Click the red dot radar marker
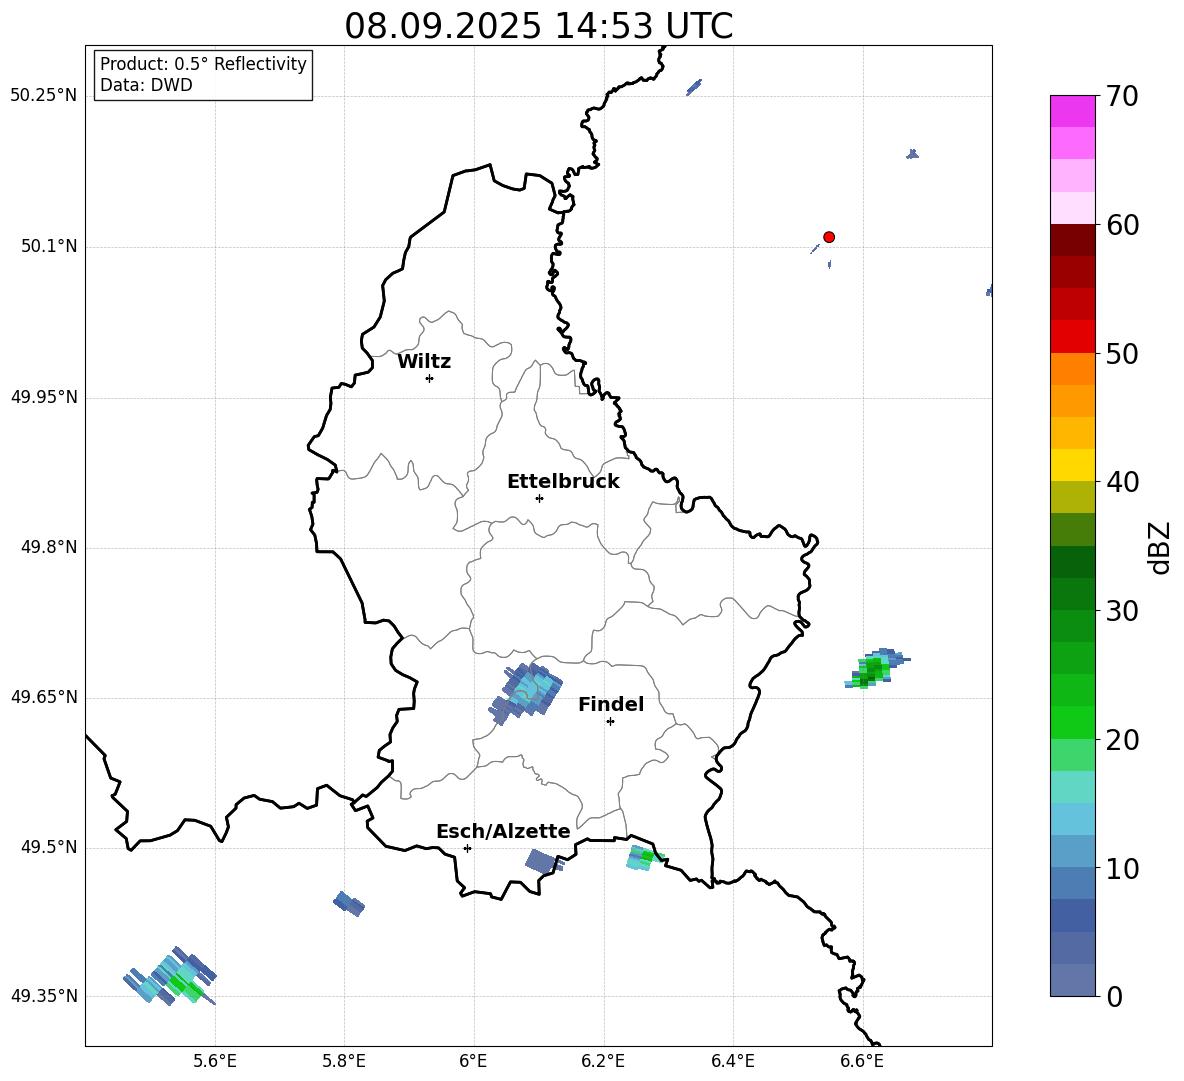The height and width of the screenshot is (1081, 1184). tap(828, 237)
